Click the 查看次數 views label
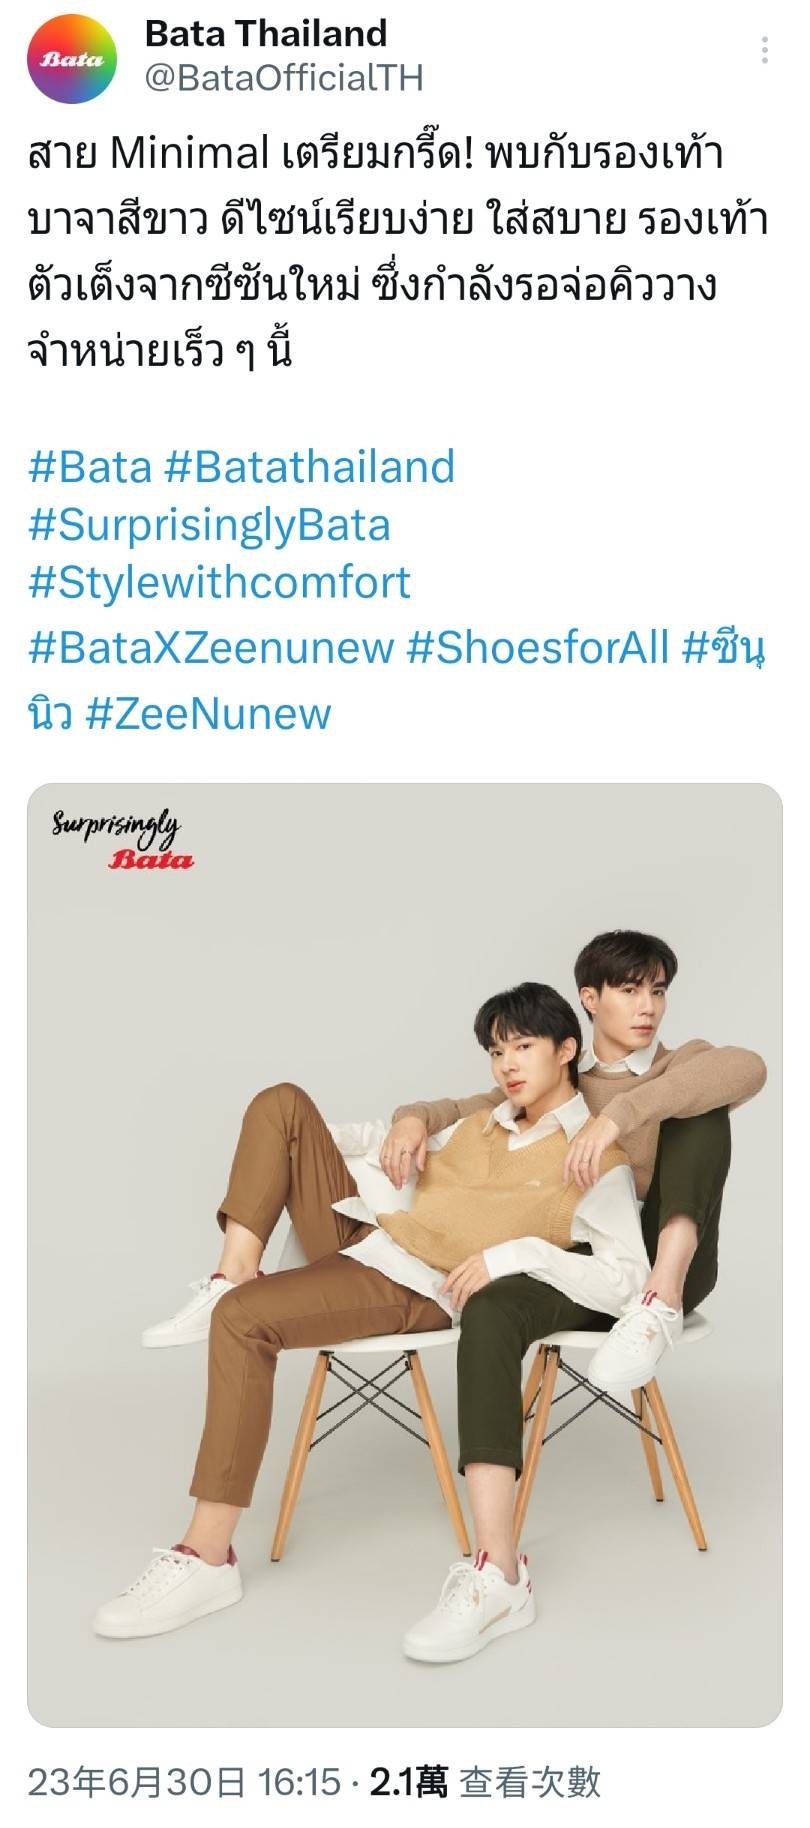 point(530,1781)
